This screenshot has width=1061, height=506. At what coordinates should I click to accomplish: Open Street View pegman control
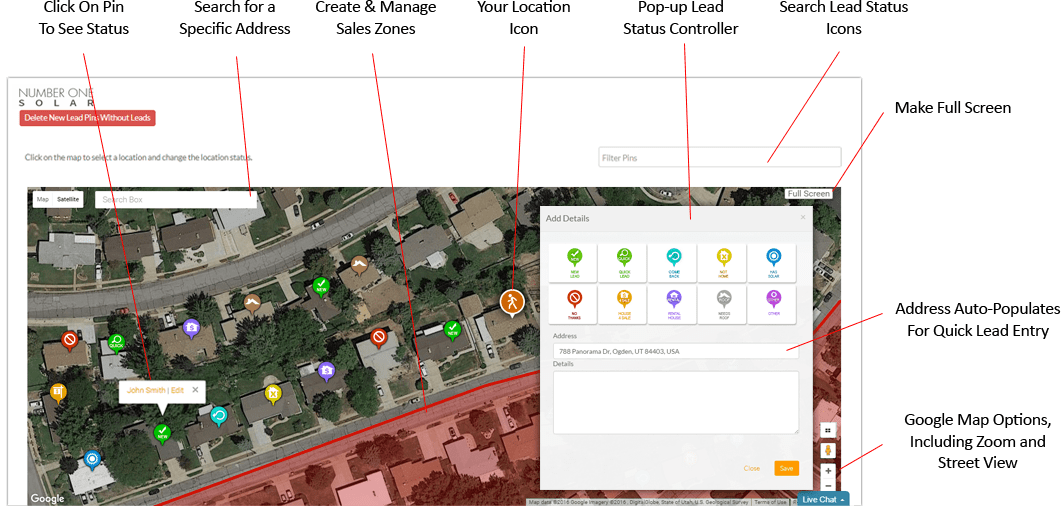coord(829,451)
